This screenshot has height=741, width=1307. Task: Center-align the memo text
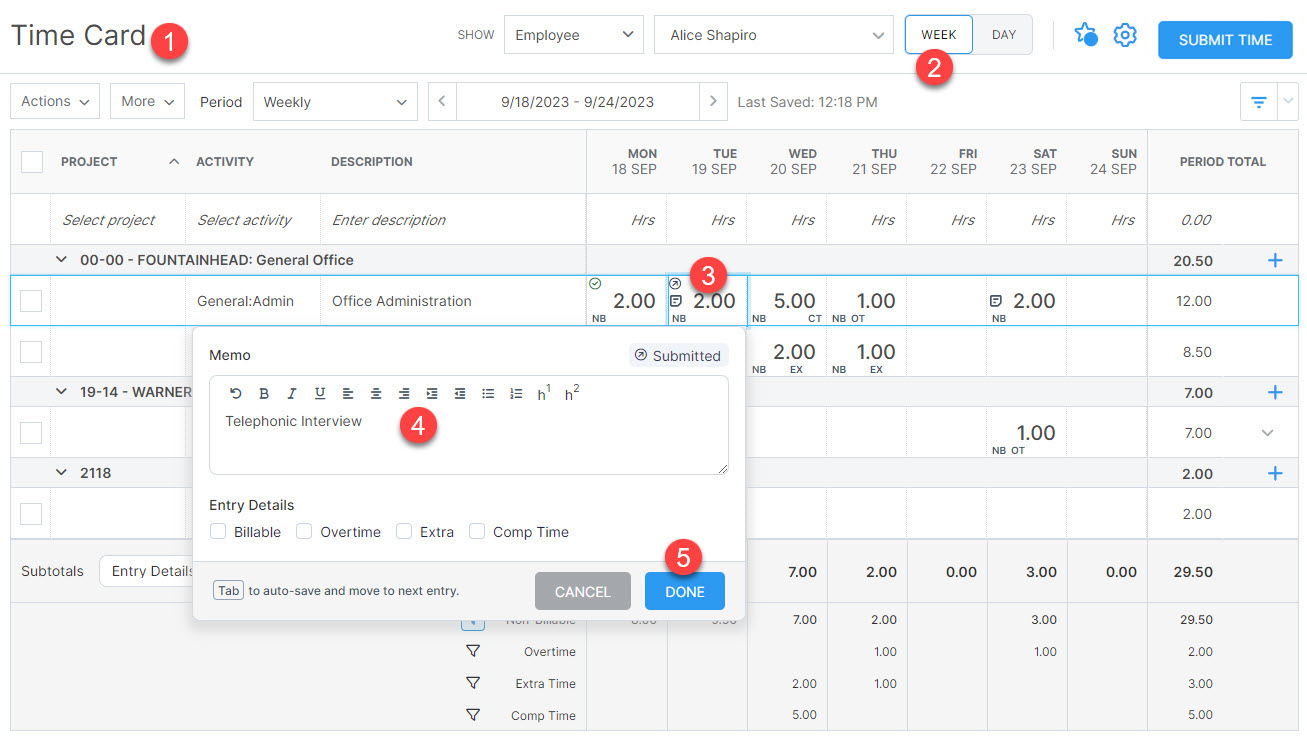pos(375,393)
